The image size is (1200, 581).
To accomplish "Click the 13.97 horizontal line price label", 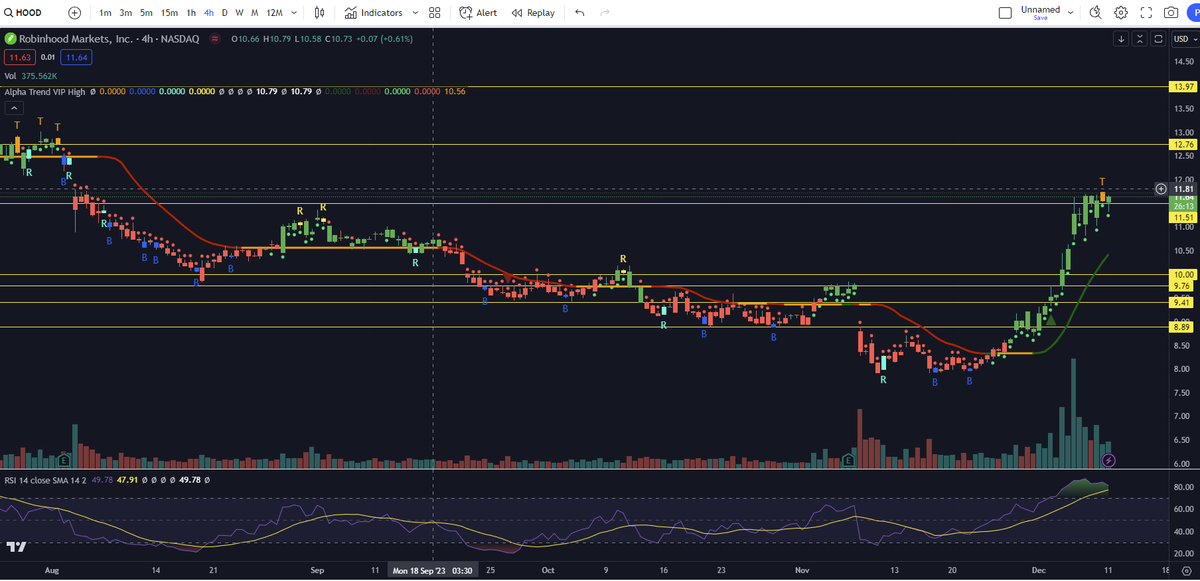I will [1184, 87].
